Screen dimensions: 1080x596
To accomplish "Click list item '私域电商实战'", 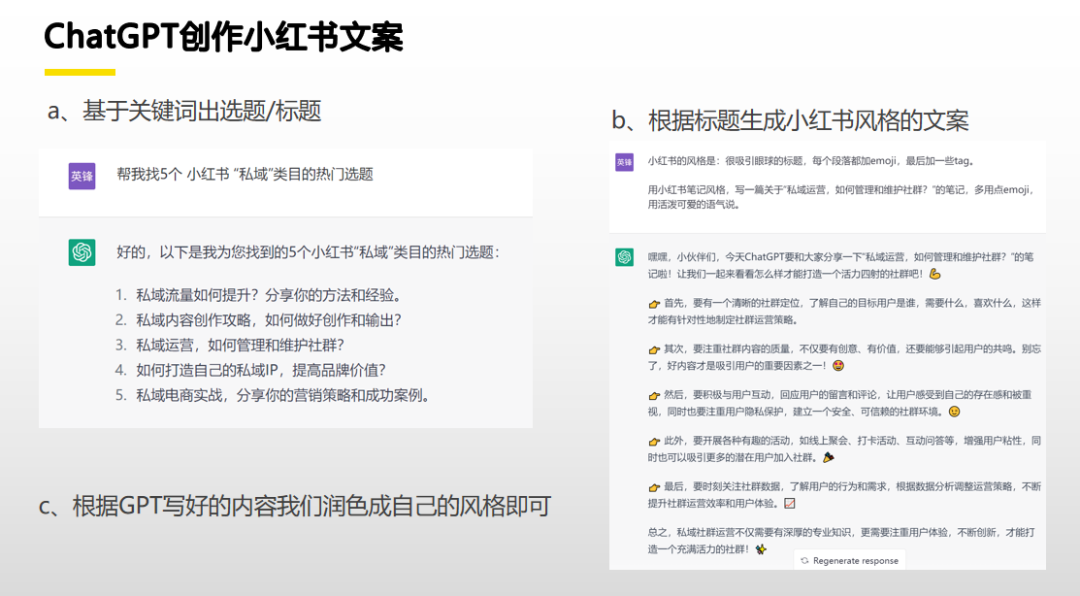I will pos(284,395).
